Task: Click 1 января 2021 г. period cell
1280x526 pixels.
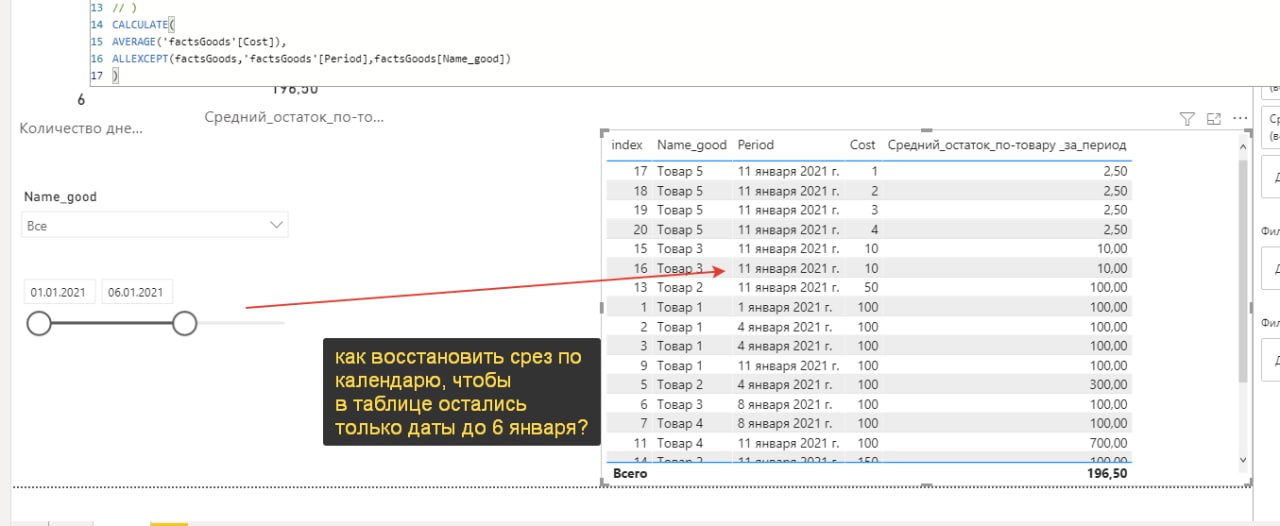Action: pos(785,307)
